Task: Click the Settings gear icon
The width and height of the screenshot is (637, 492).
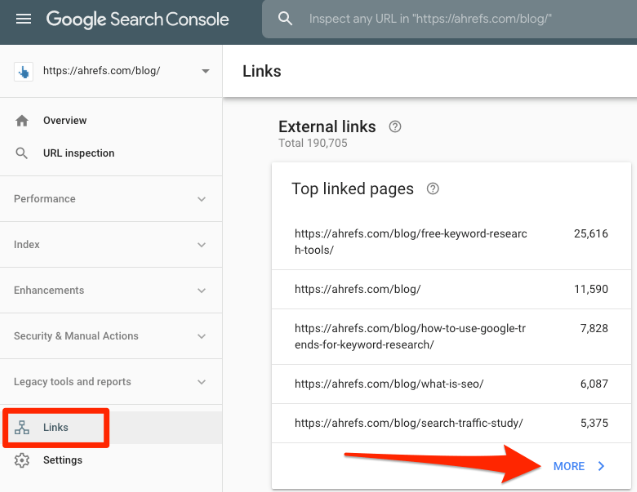Action: [x=22, y=460]
